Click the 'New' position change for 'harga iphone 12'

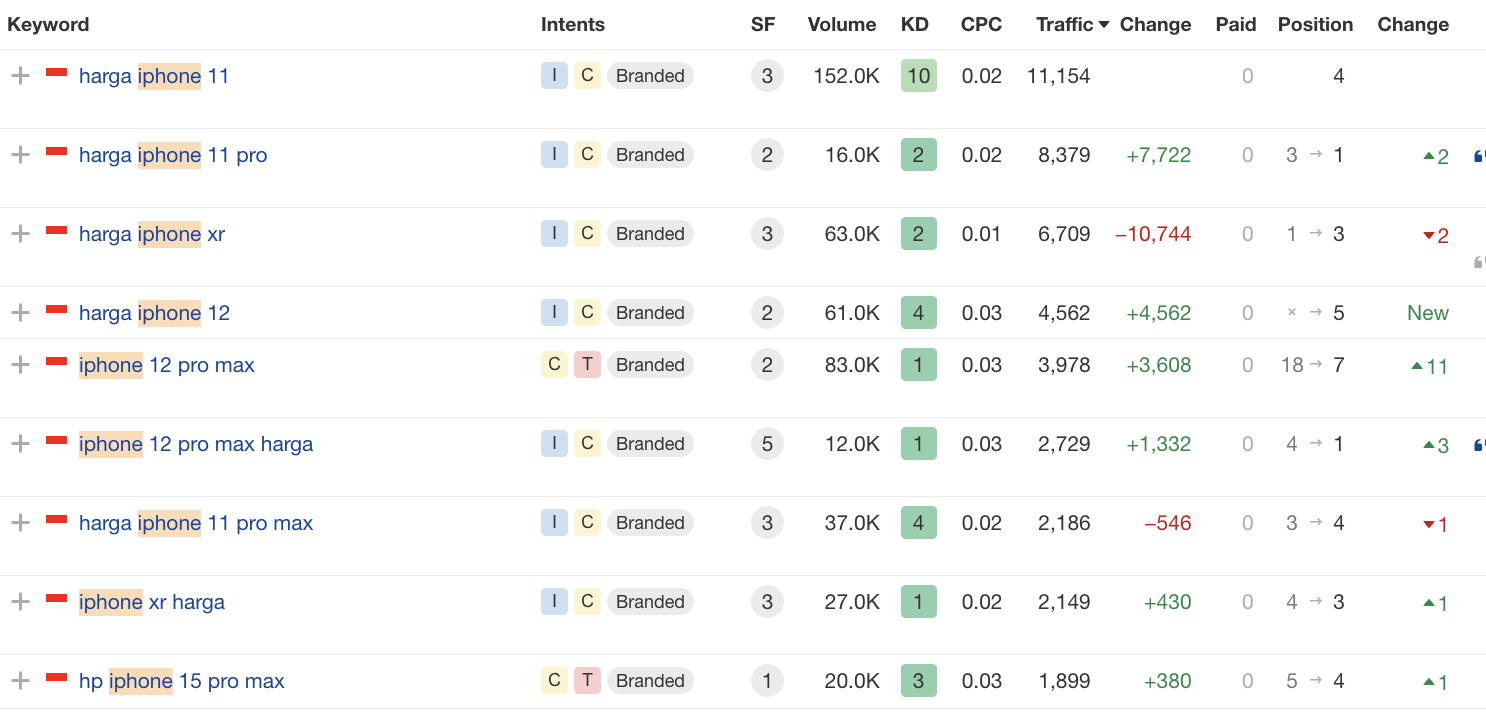pyautogui.click(x=1428, y=313)
